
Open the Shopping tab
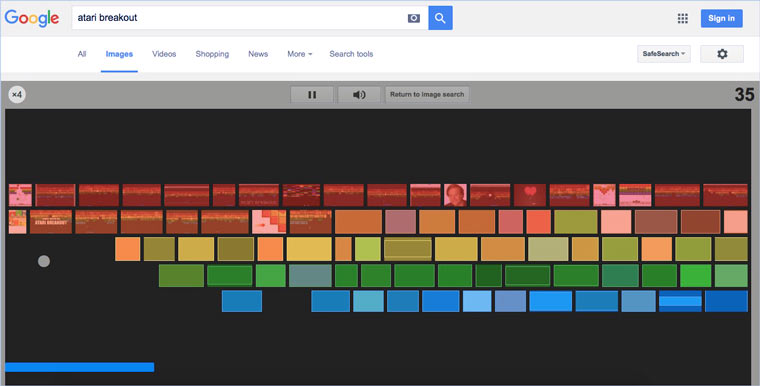[212, 54]
